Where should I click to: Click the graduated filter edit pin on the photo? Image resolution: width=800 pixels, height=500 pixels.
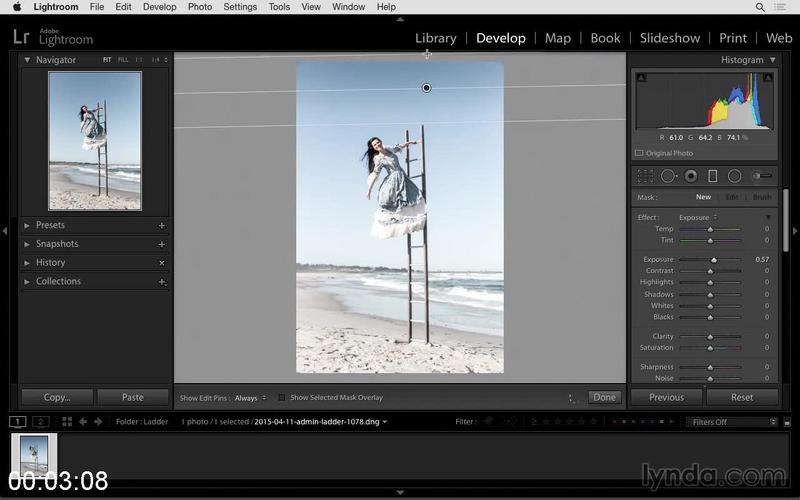427,88
